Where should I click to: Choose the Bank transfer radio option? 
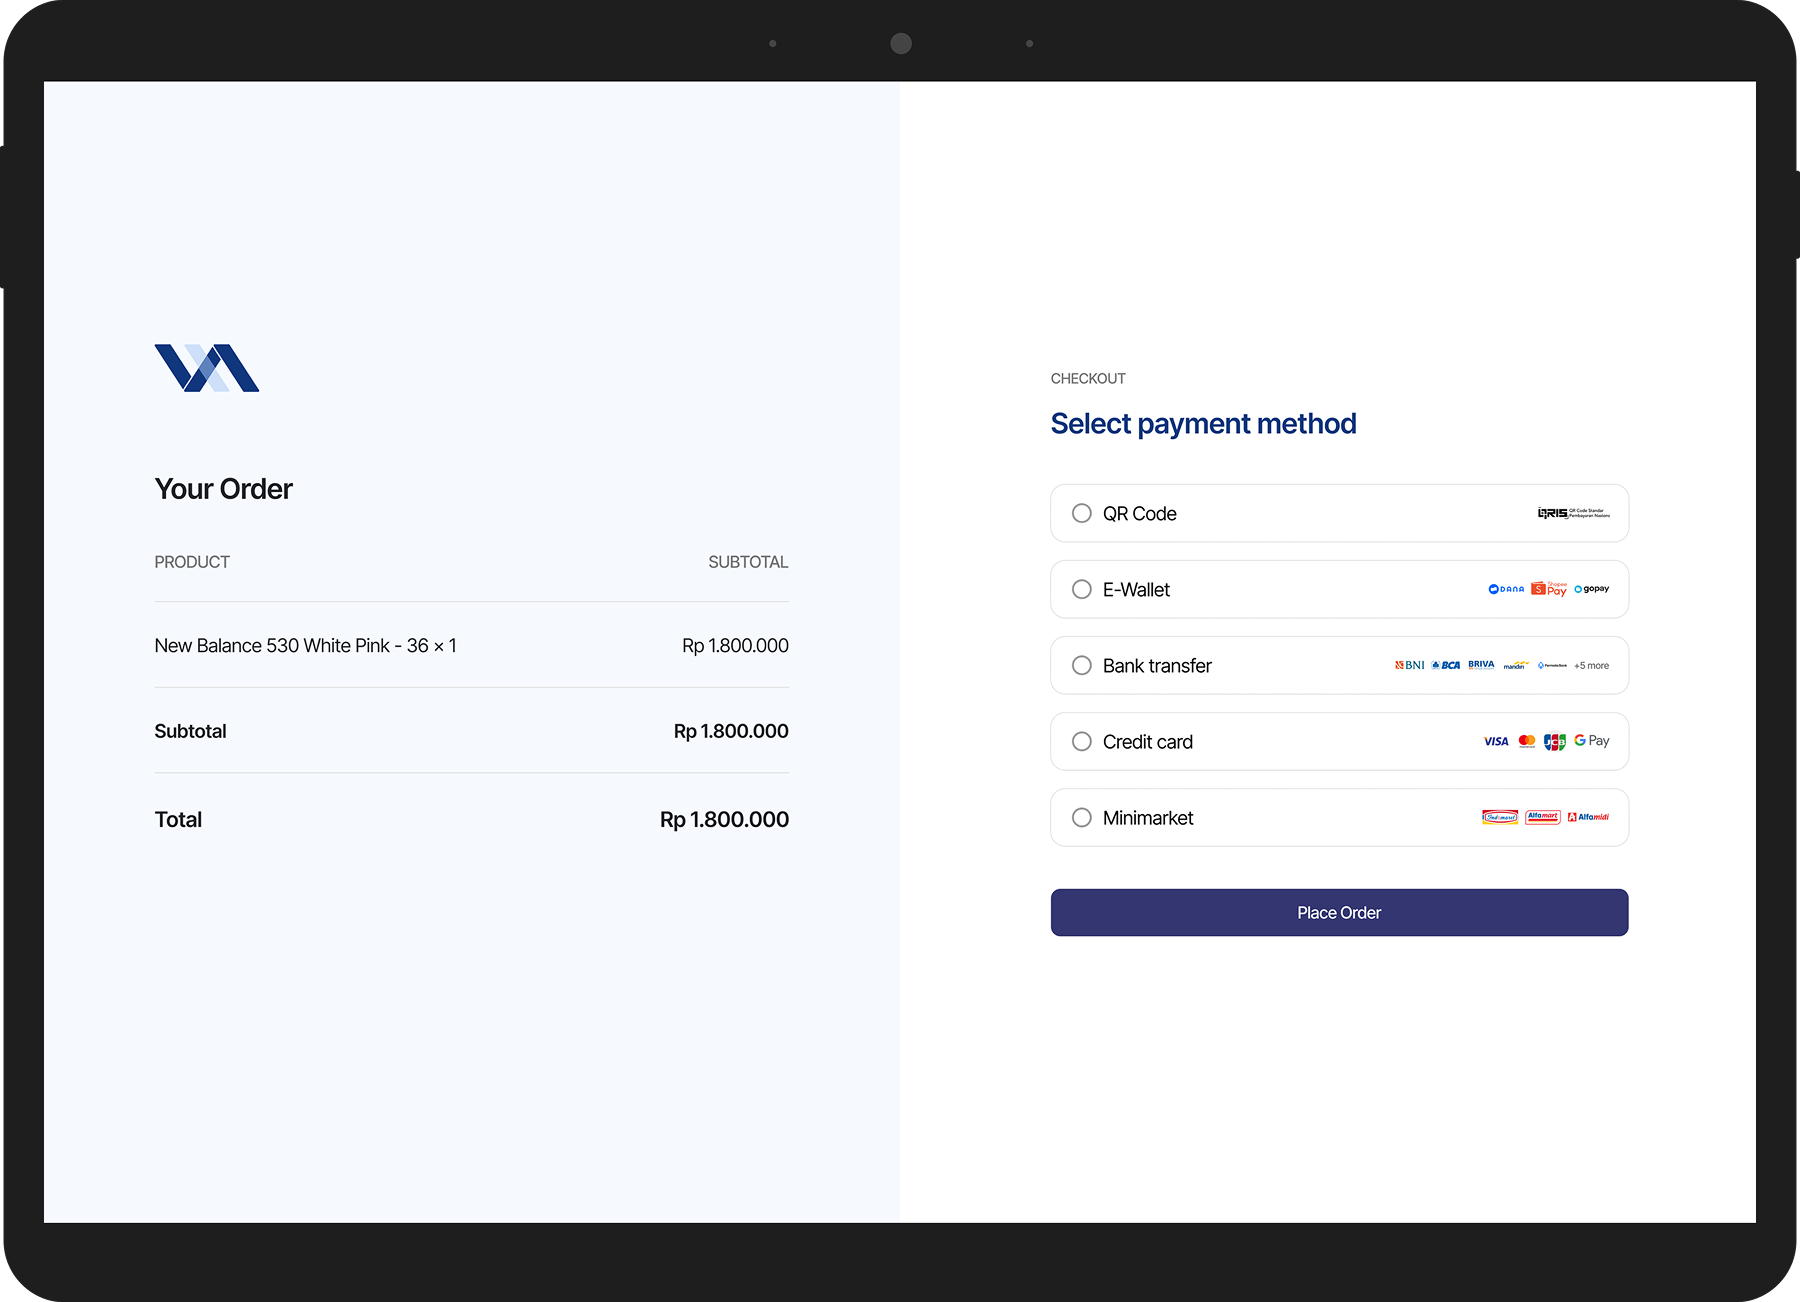coord(1082,665)
